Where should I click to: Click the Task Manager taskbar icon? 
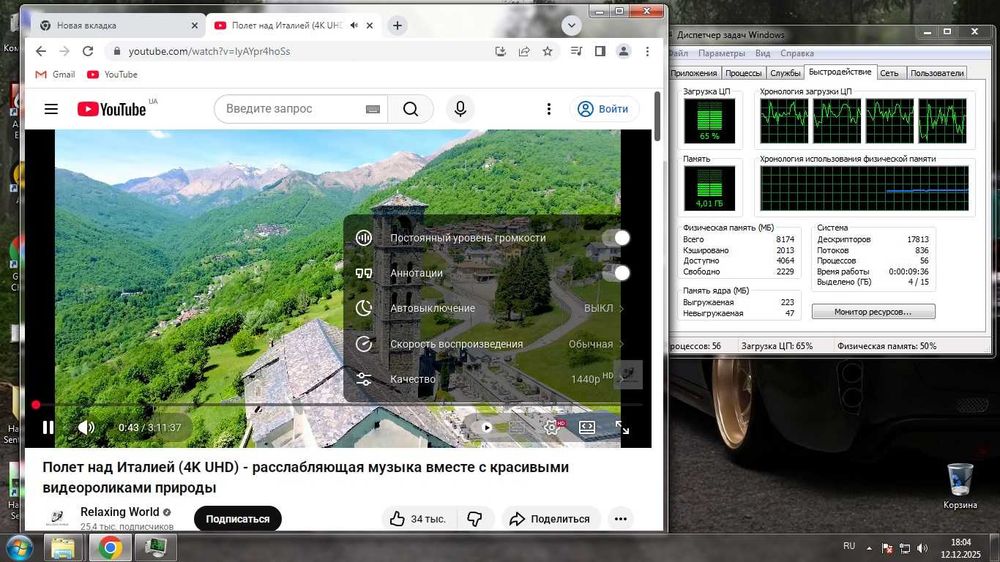click(155, 548)
